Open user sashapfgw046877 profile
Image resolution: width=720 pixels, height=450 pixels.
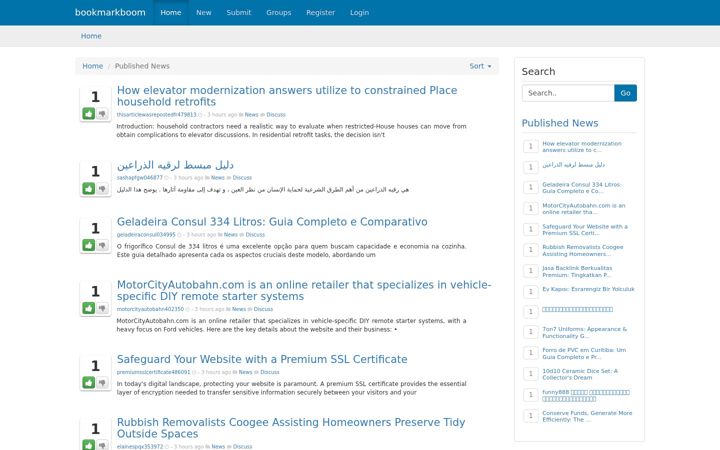(140, 178)
